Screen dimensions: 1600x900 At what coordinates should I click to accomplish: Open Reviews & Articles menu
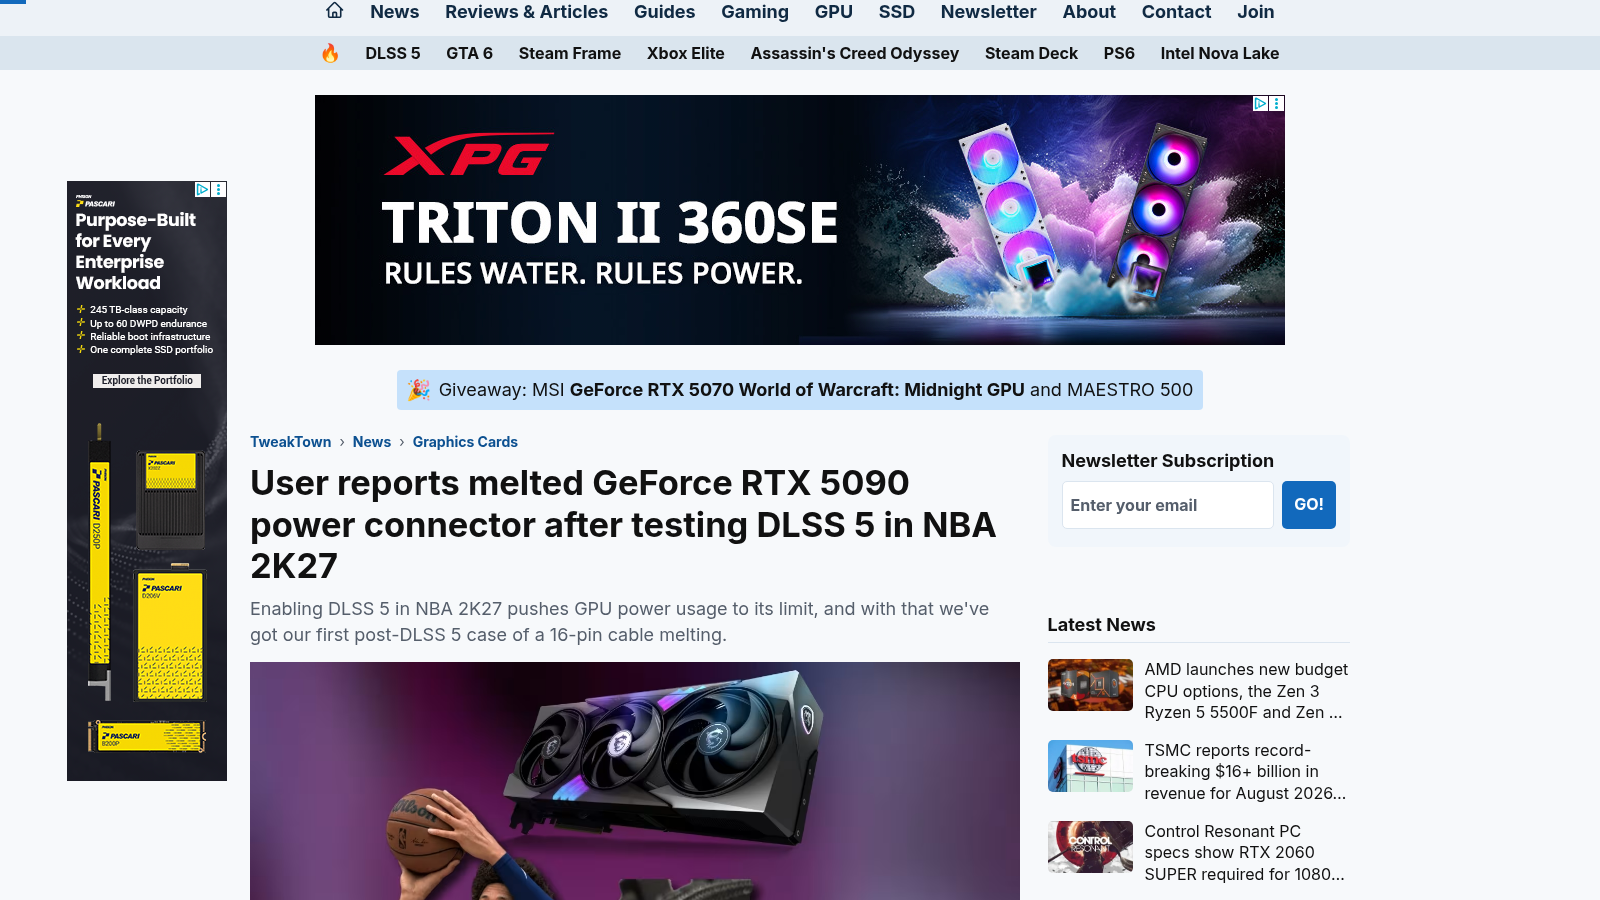(x=526, y=12)
